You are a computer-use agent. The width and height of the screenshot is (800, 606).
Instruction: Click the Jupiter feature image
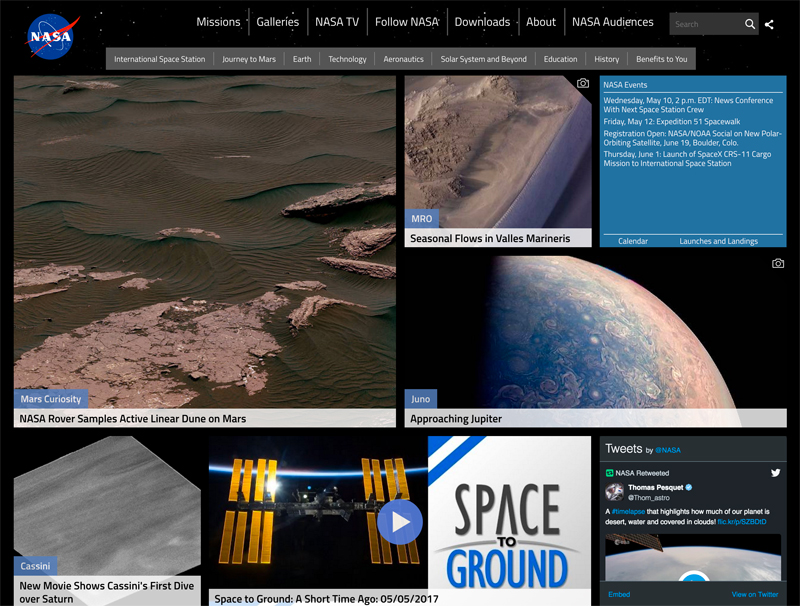595,332
